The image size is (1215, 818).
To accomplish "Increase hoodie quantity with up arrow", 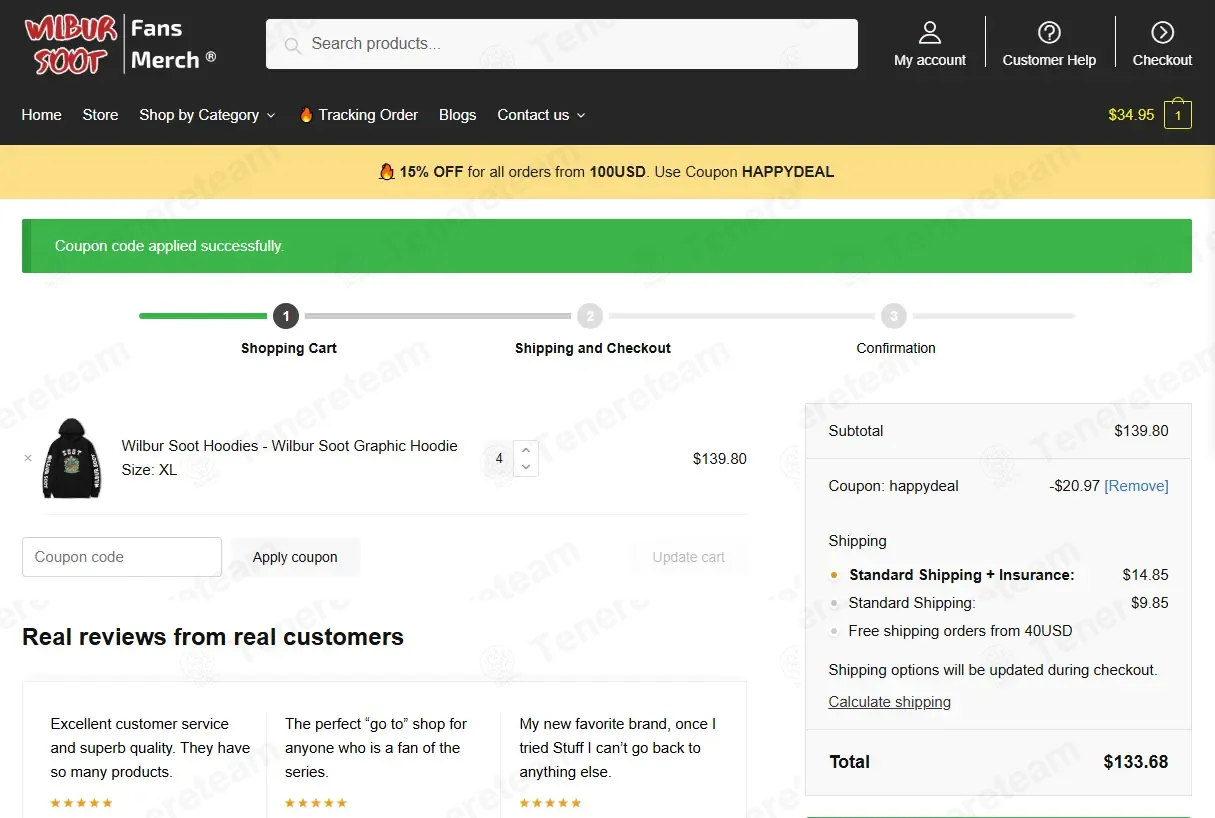I will 526,450.
